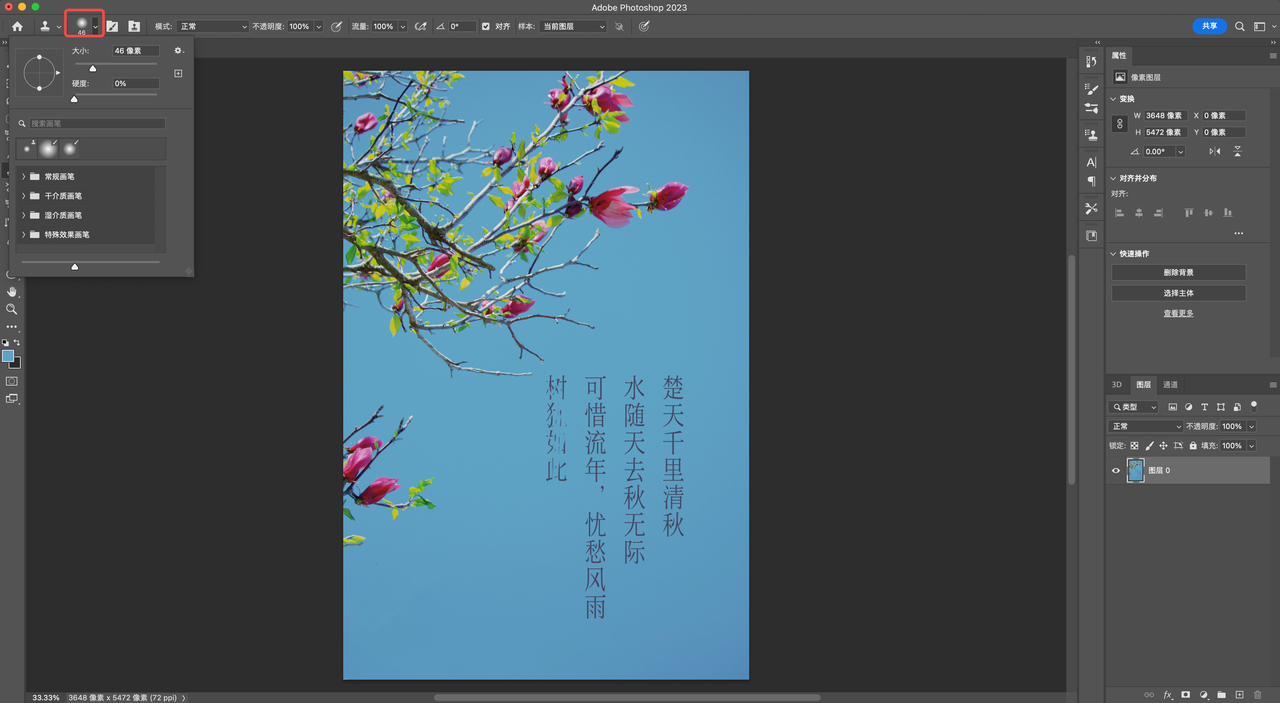The height and width of the screenshot is (703, 1280).
Task: Open the Character panel icon on the right rail
Action: pyautogui.click(x=1091, y=162)
